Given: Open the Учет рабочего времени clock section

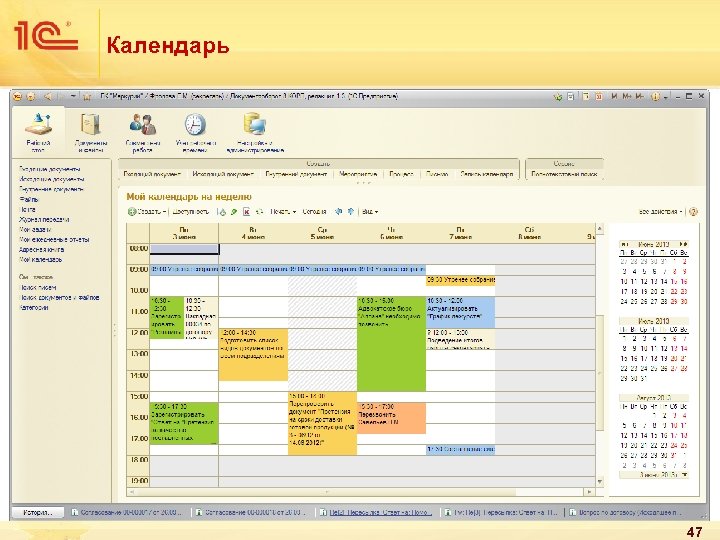Looking at the screenshot, I should click(196, 132).
